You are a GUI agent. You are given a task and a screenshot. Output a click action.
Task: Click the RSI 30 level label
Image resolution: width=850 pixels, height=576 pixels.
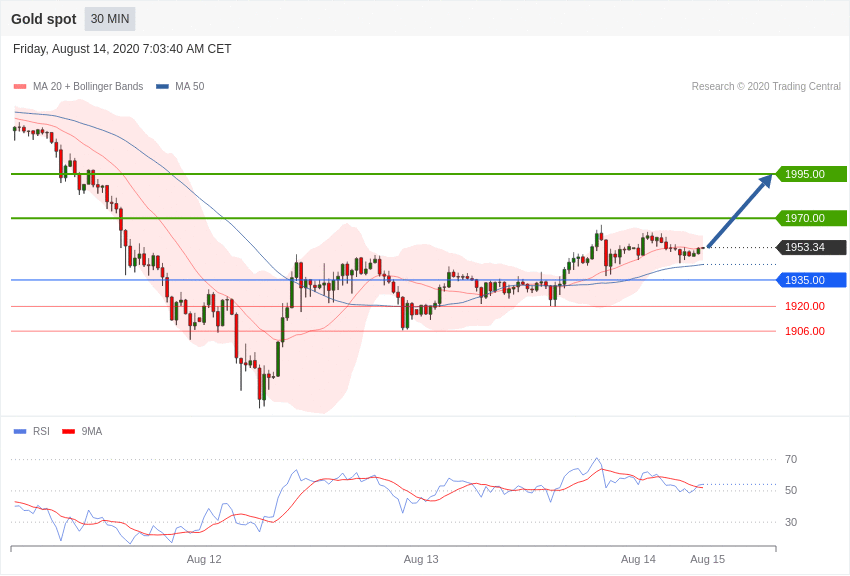(791, 522)
